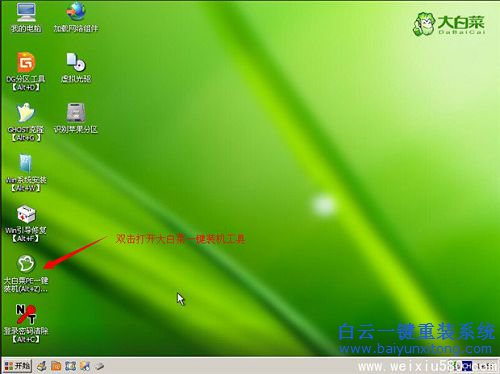Screen dimensions: 500x374
Task: Click the www.baiyunxitong.com watermark link
Action: point(415,349)
